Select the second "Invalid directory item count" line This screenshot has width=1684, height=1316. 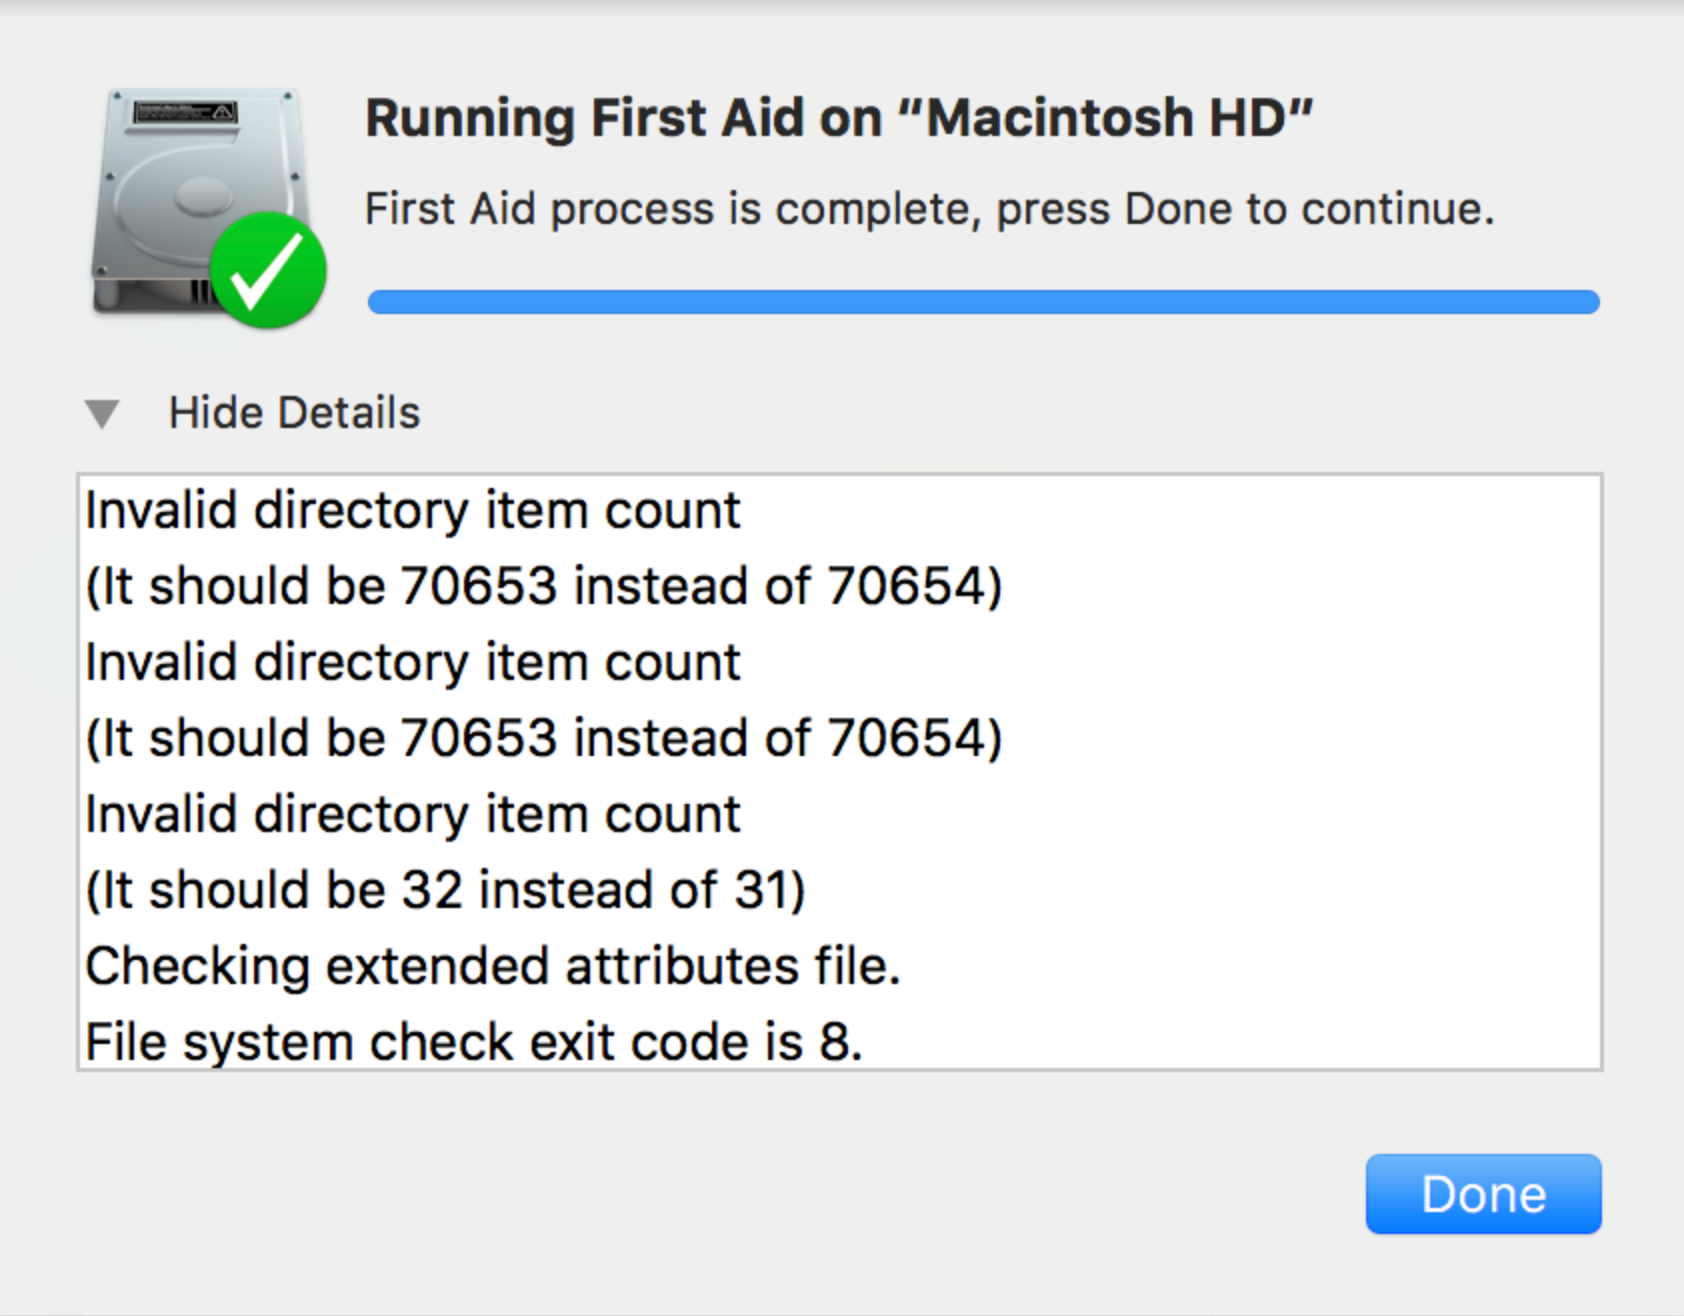pos(413,663)
